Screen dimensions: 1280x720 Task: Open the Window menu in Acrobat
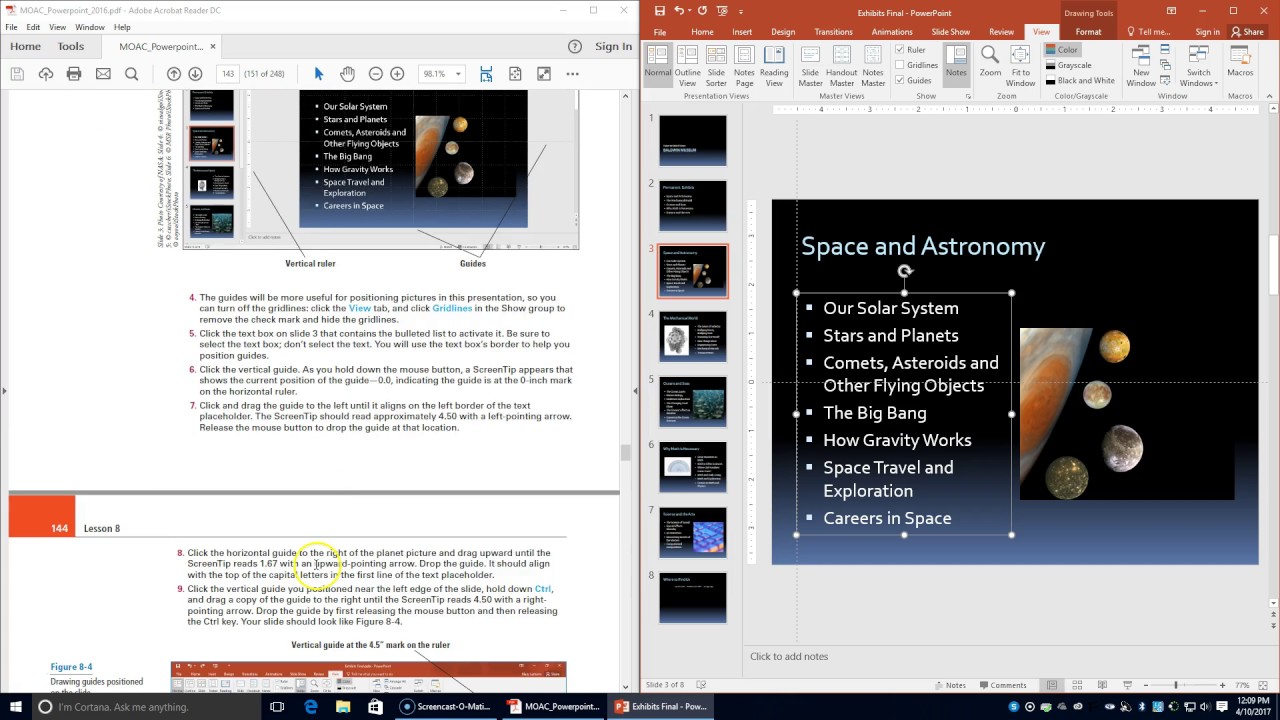click(89, 27)
